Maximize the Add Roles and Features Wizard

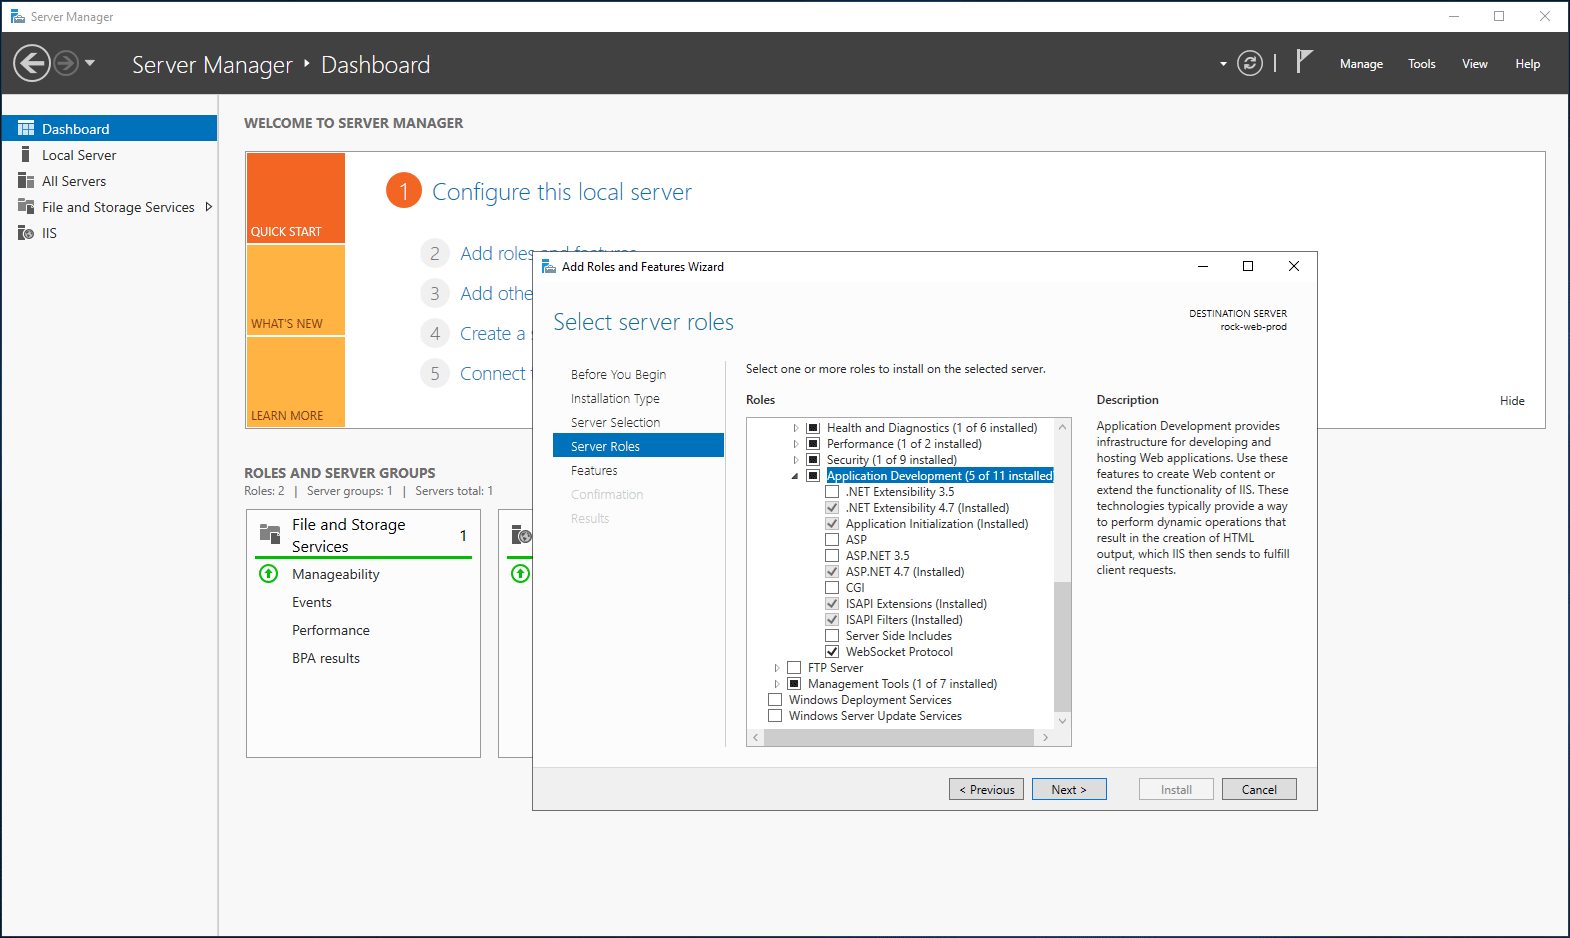click(1248, 266)
